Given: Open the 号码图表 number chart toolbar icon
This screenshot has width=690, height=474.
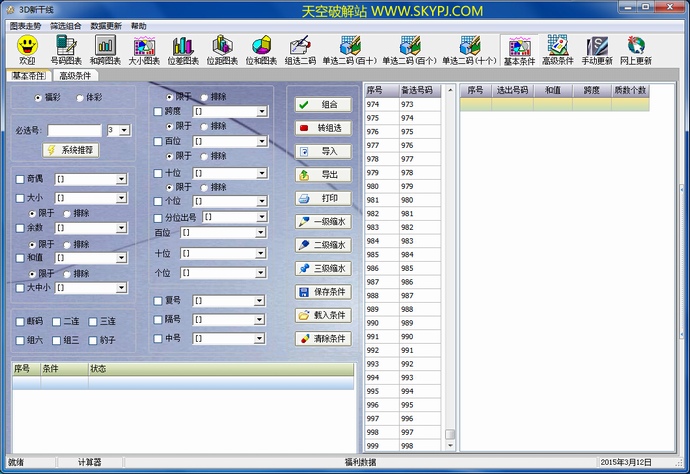Looking at the screenshot, I should click(66, 46).
